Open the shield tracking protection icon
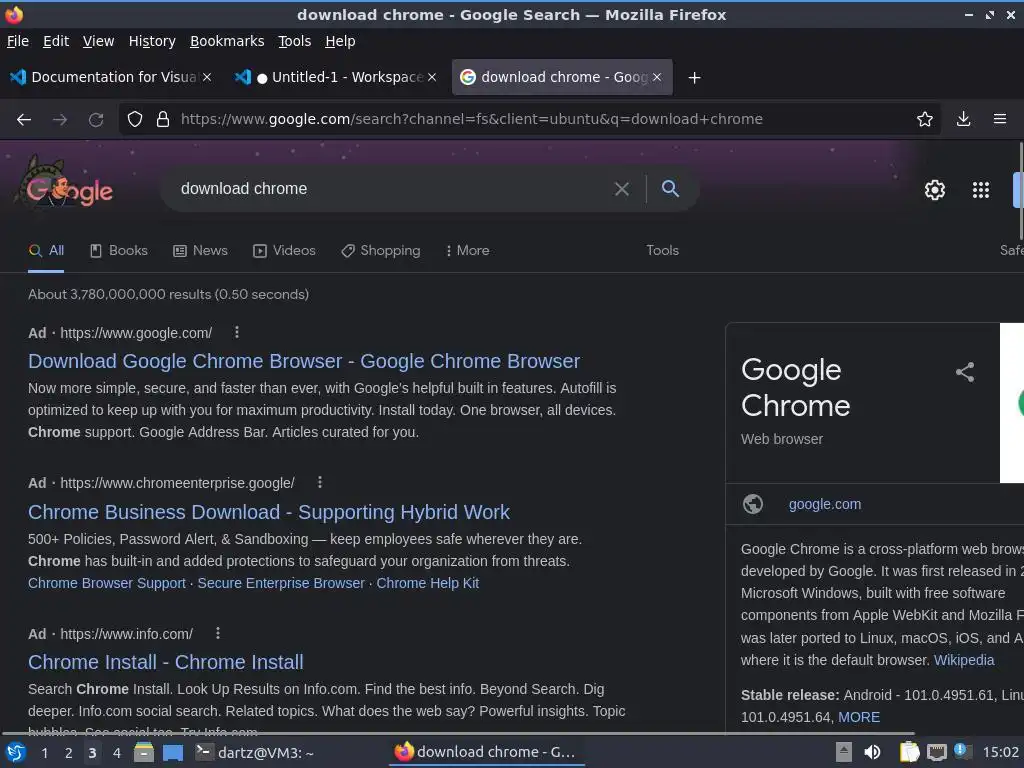Screen dimensions: 1024x768 pos(135,120)
